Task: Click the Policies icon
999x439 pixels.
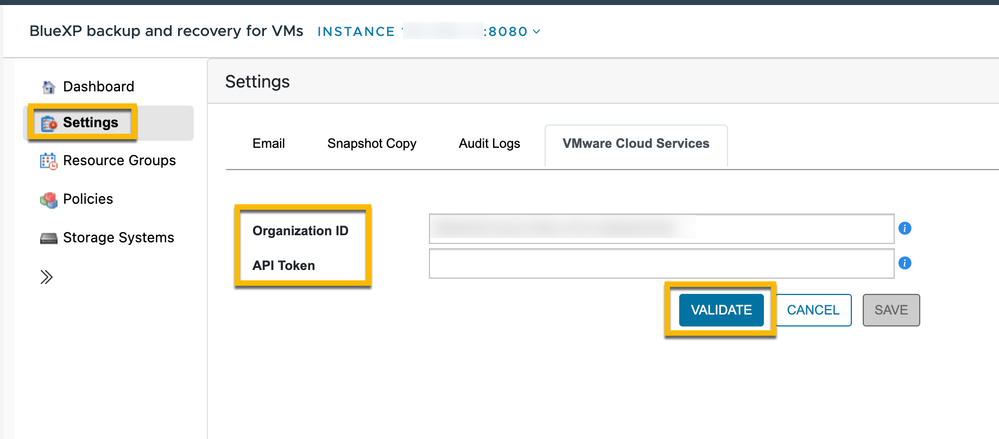Action: point(48,199)
